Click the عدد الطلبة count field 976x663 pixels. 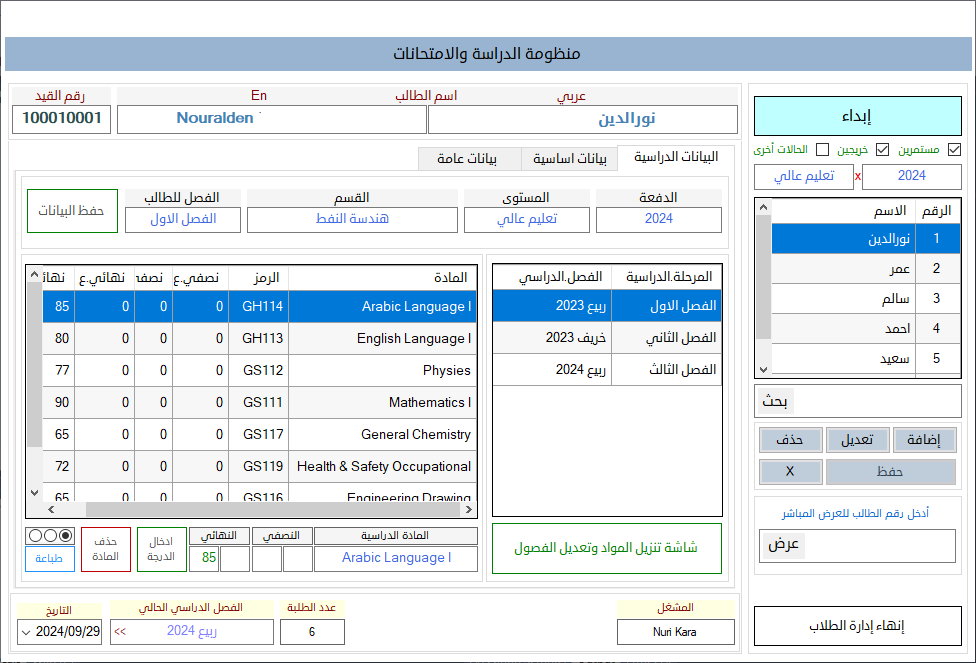click(312, 632)
